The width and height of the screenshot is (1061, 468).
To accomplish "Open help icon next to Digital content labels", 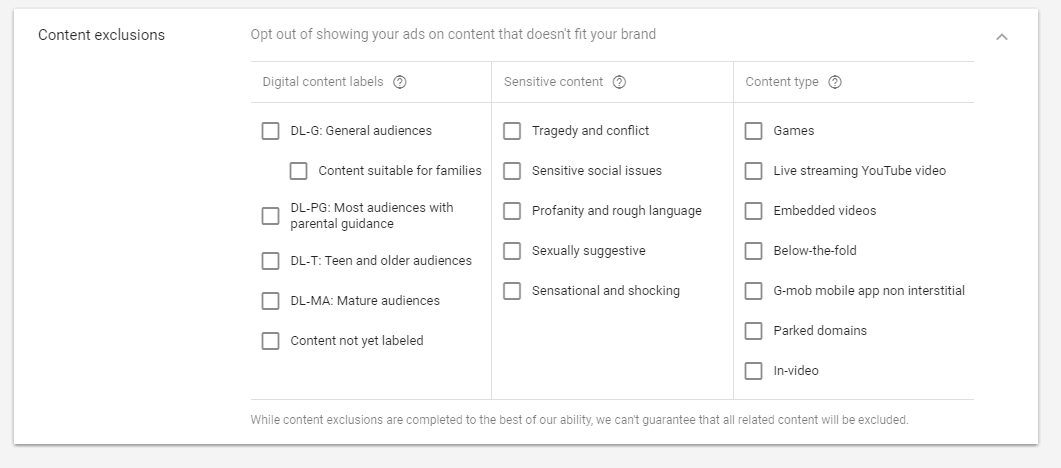I will click(400, 82).
